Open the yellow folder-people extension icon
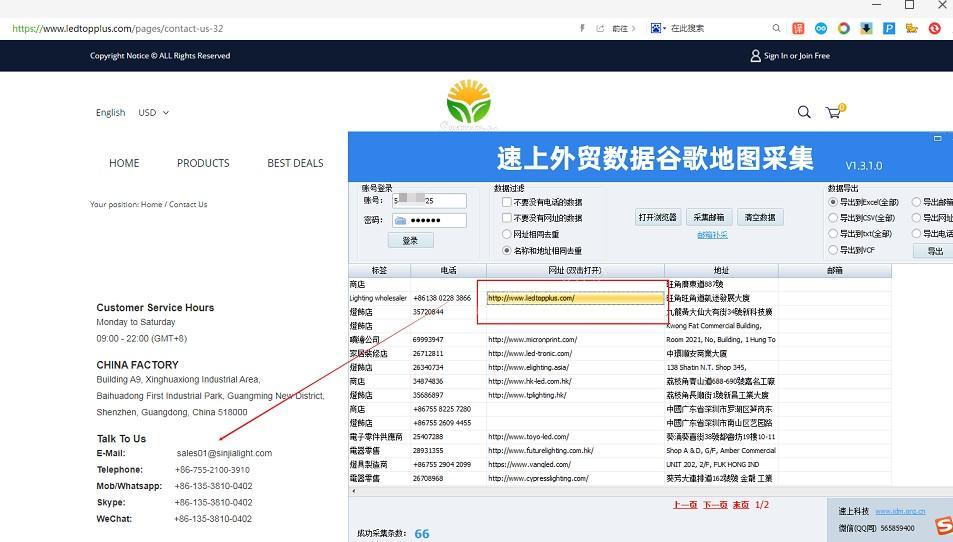This screenshot has height=542, width=953. (912, 28)
